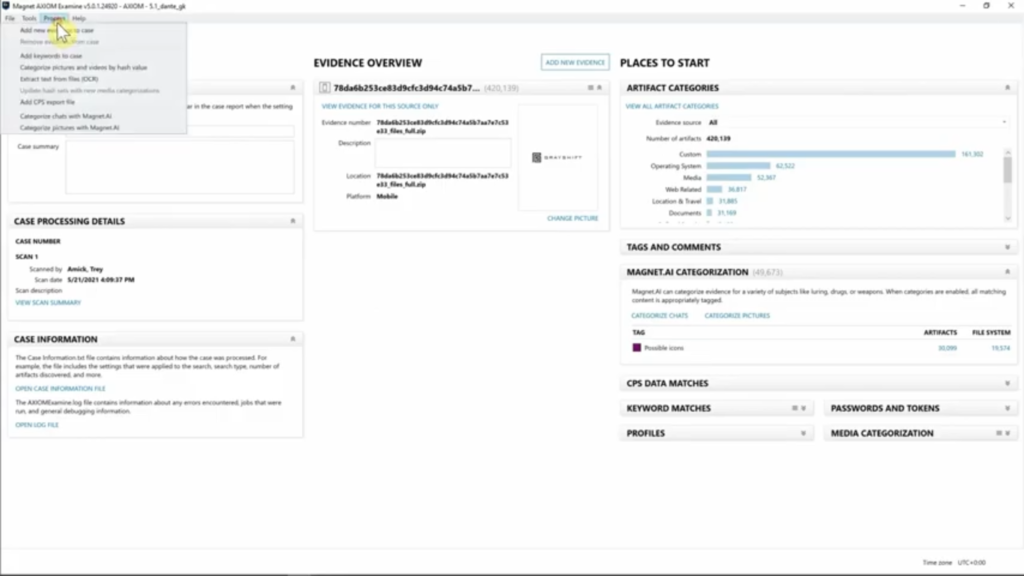Open VIEW ALL ARTIFACT CATEGORIES link
Image resolution: width=1024 pixels, height=576 pixels.
coord(672,106)
